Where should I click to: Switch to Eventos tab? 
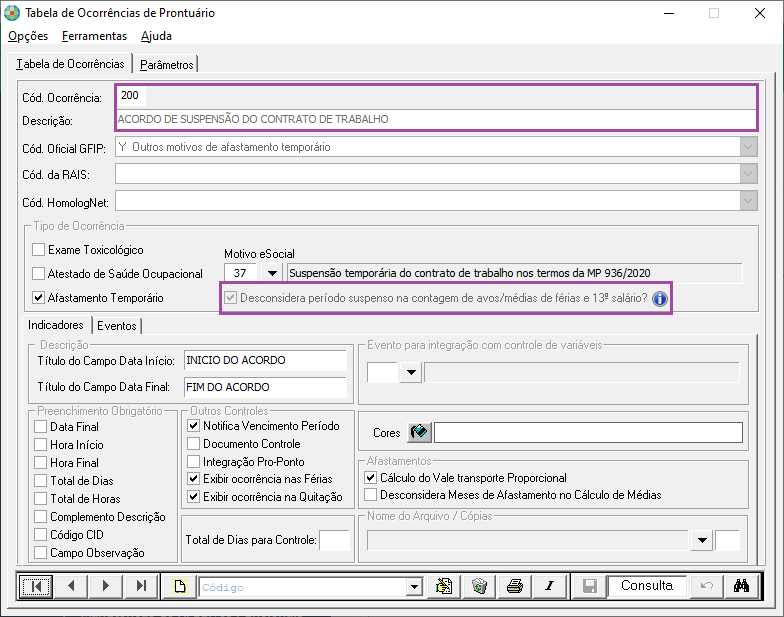coord(116,326)
